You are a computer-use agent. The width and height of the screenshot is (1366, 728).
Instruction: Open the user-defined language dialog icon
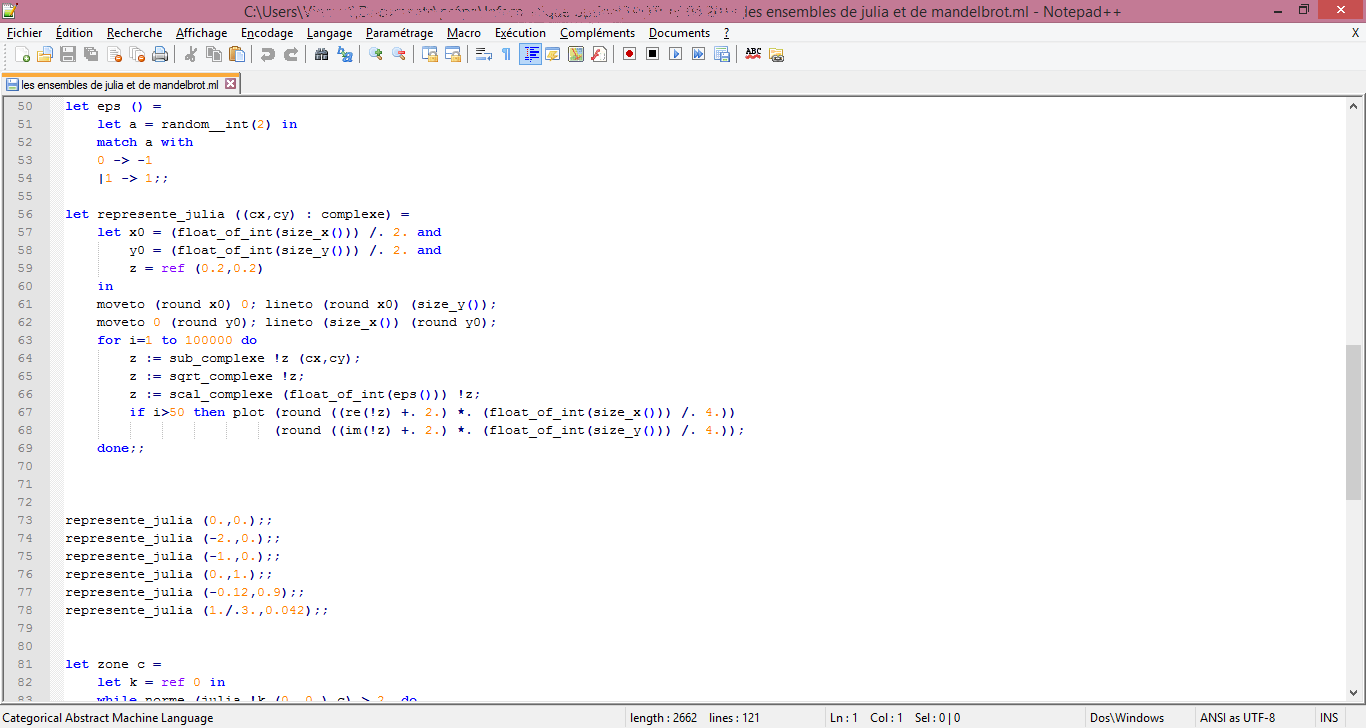point(553,54)
